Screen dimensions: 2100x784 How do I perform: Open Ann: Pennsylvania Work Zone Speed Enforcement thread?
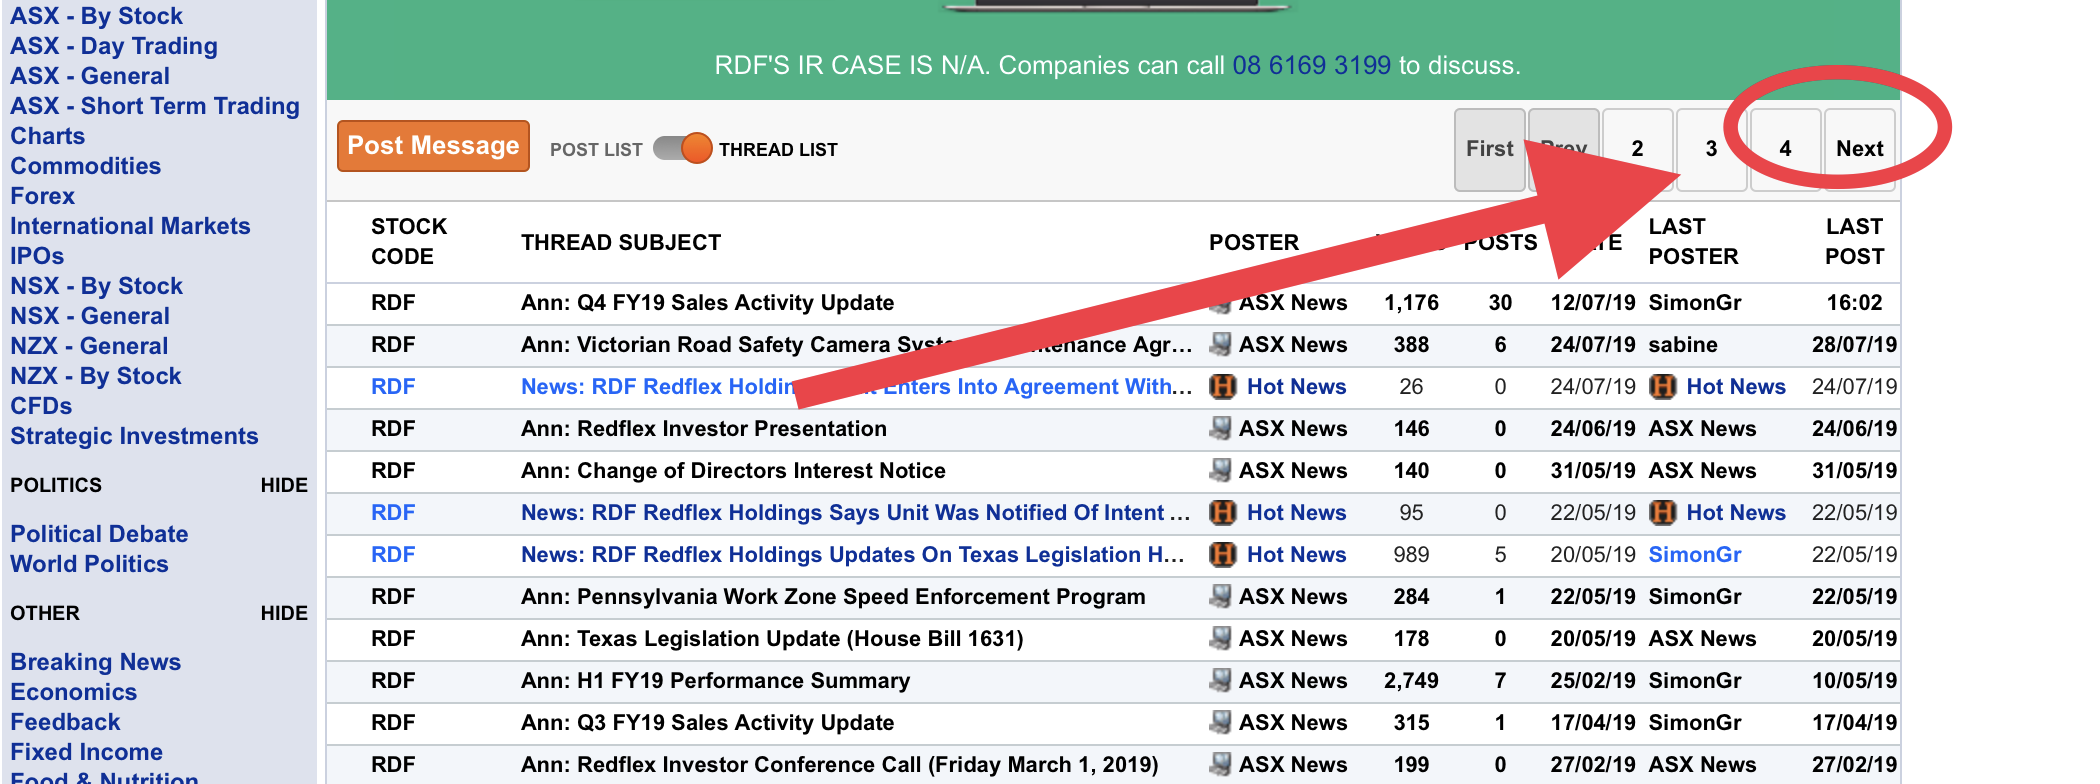click(x=833, y=597)
